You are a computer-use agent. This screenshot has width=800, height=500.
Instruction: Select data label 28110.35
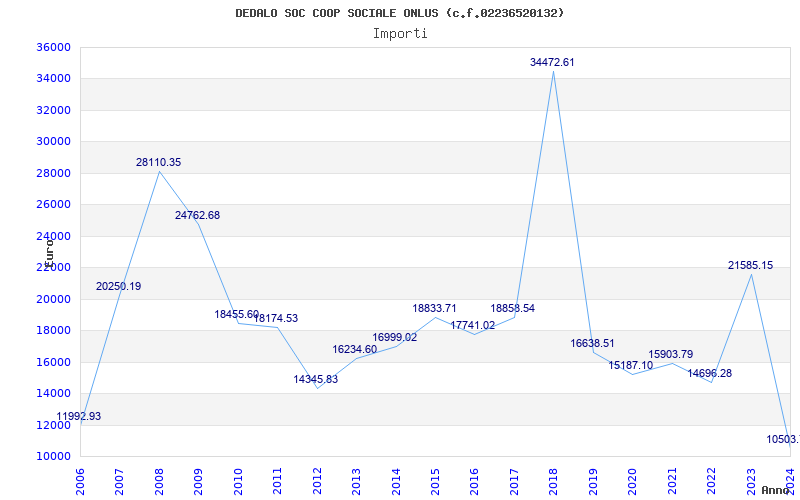tap(158, 162)
